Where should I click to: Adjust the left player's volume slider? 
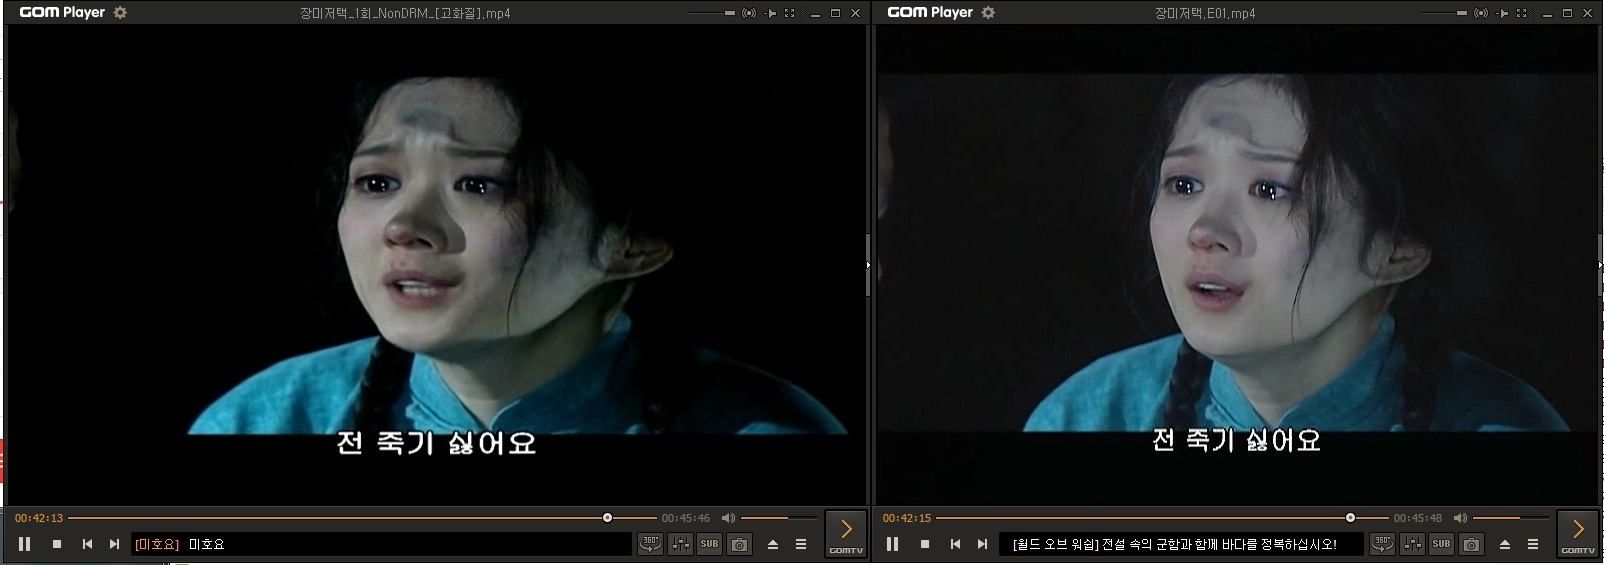778,518
